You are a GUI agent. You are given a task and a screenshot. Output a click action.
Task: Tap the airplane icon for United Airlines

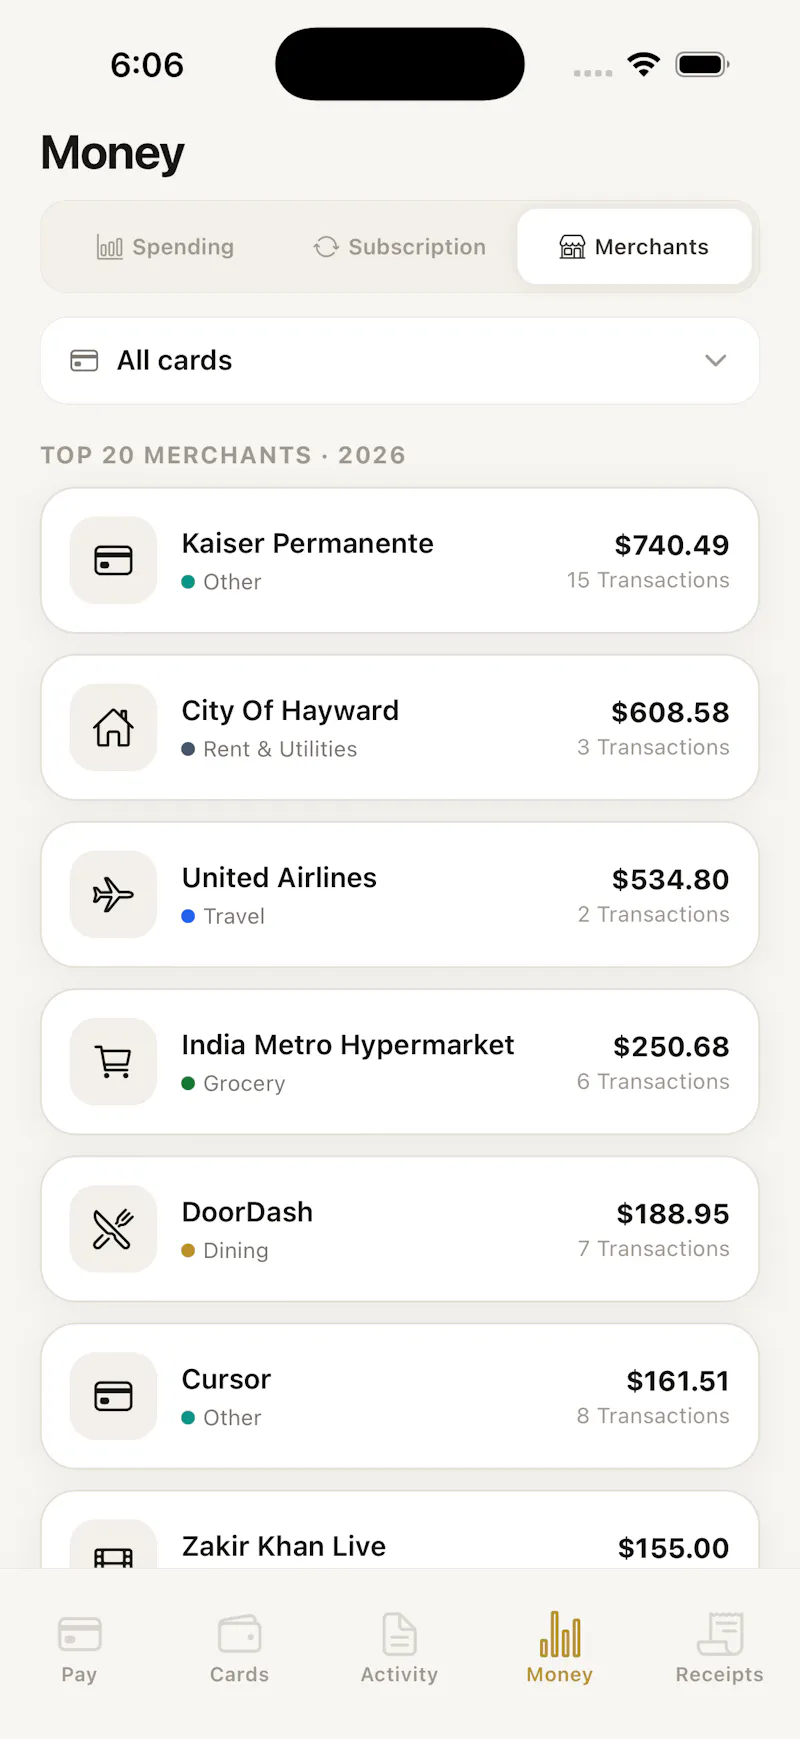(x=113, y=894)
